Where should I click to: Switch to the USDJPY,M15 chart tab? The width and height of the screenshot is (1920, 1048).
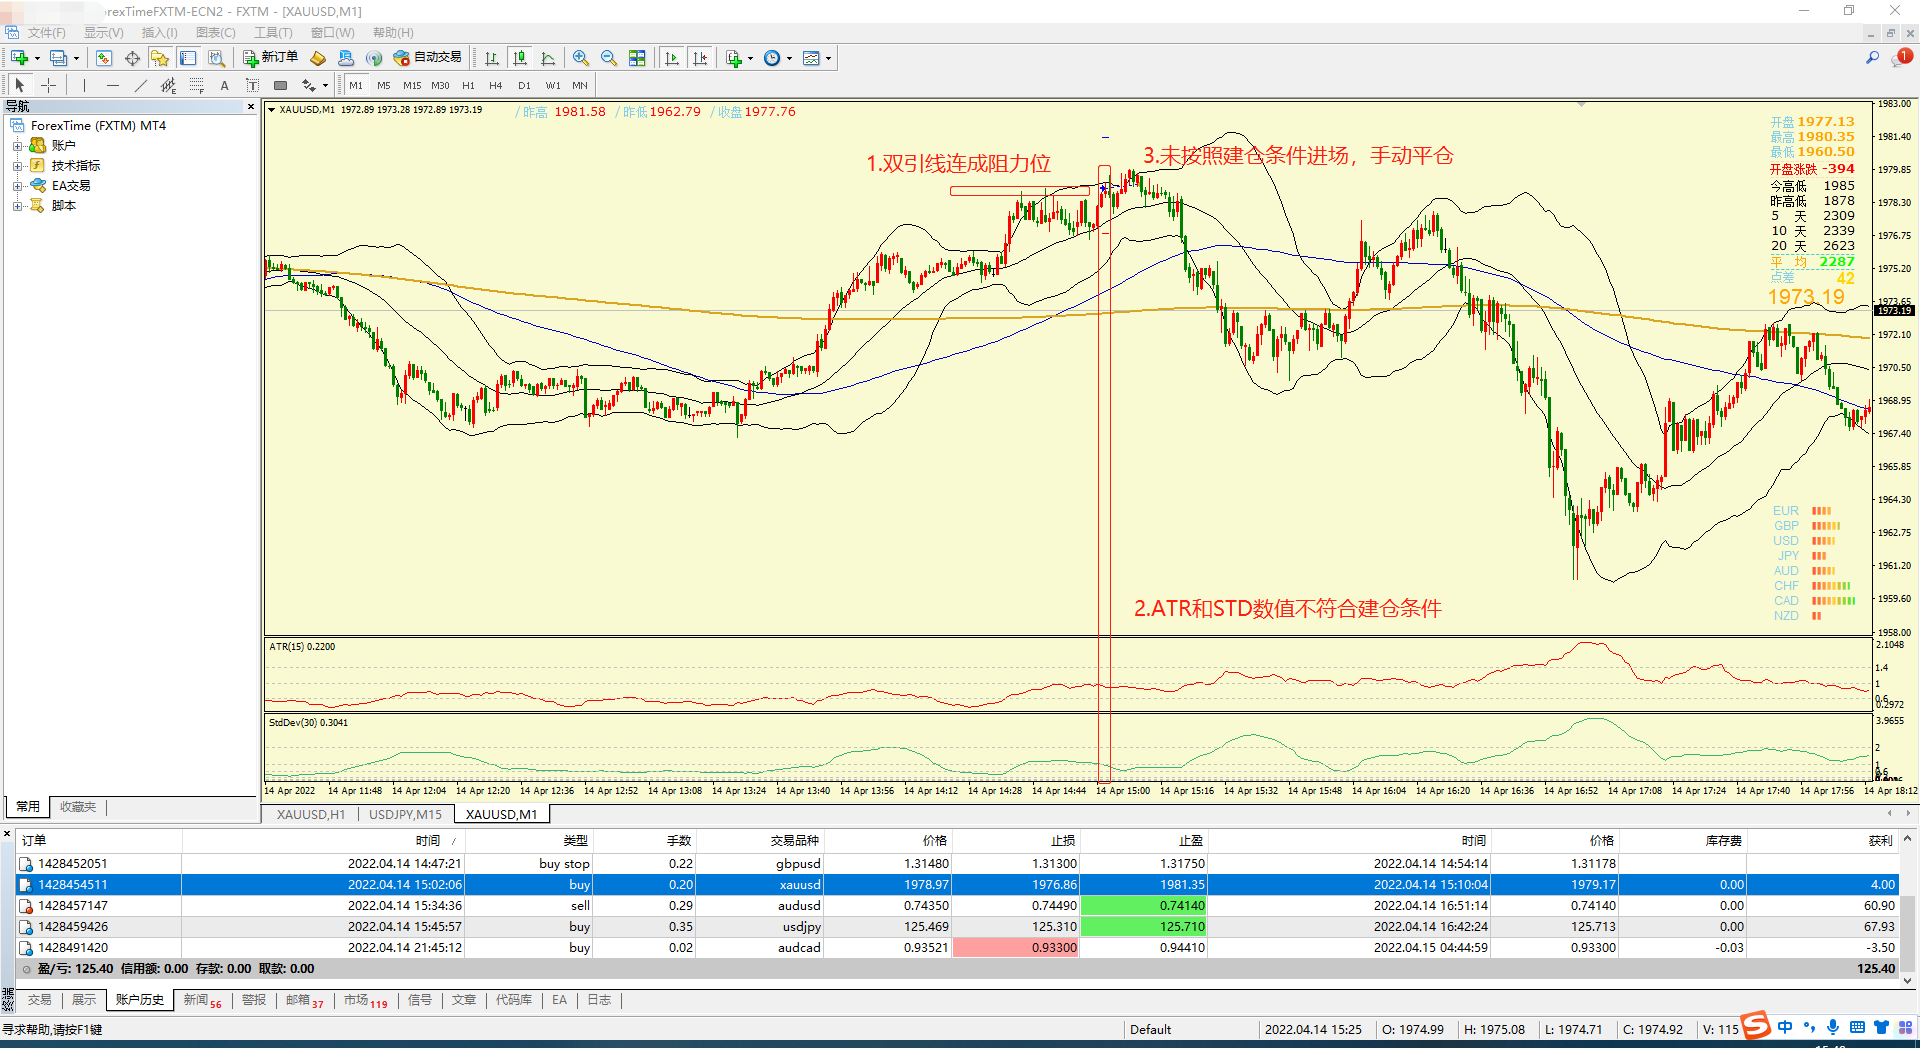(405, 814)
